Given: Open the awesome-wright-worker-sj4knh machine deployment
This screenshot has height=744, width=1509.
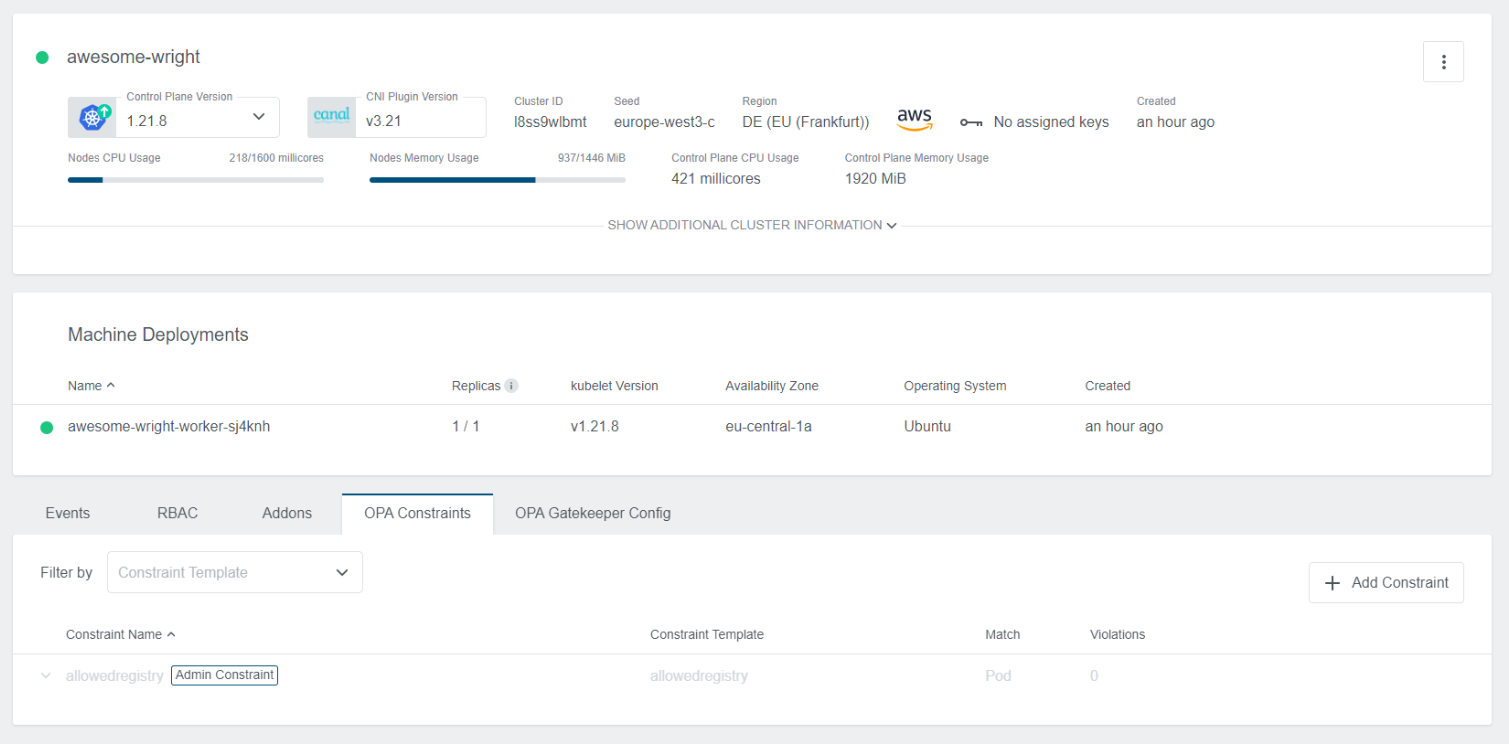Looking at the screenshot, I should point(169,427).
